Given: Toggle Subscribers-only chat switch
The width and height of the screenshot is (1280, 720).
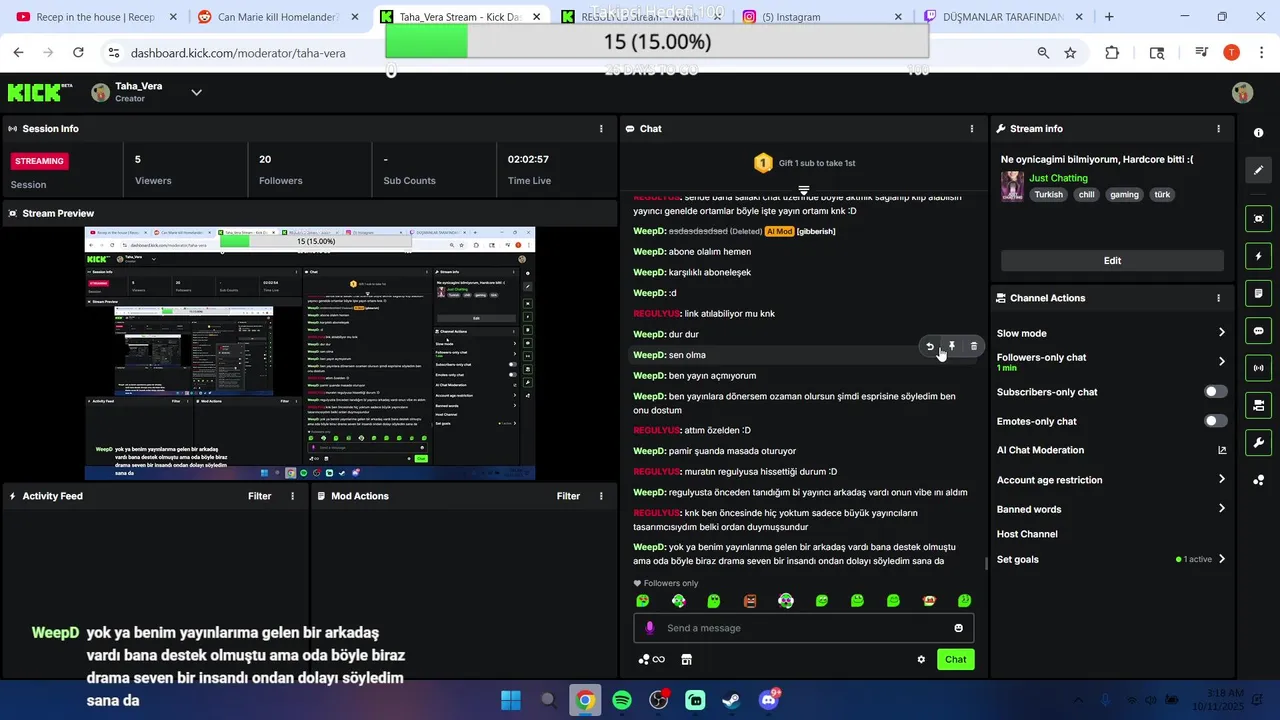Looking at the screenshot, I should point(1216,392).
